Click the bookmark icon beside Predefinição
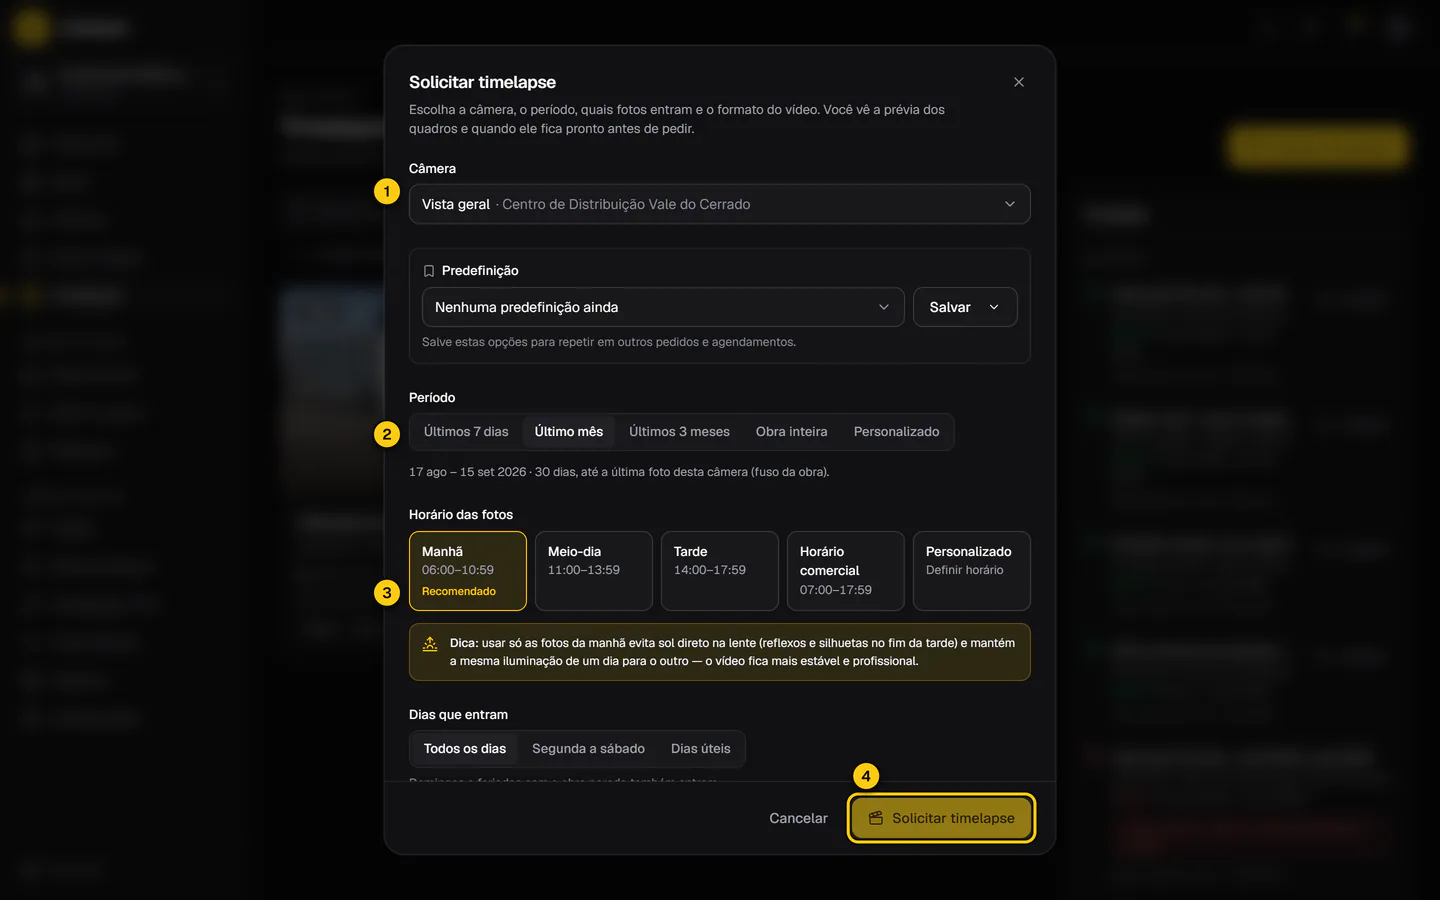 429,271
